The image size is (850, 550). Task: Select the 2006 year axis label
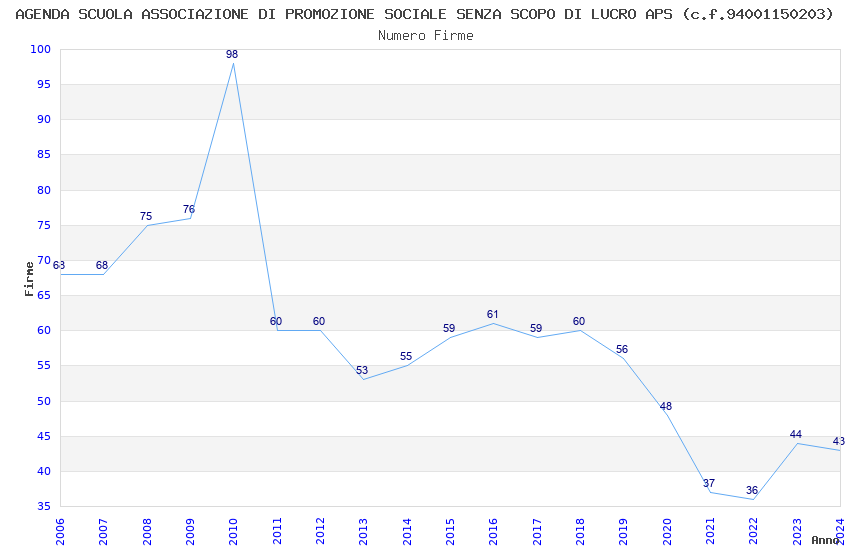tap(60, 531)
